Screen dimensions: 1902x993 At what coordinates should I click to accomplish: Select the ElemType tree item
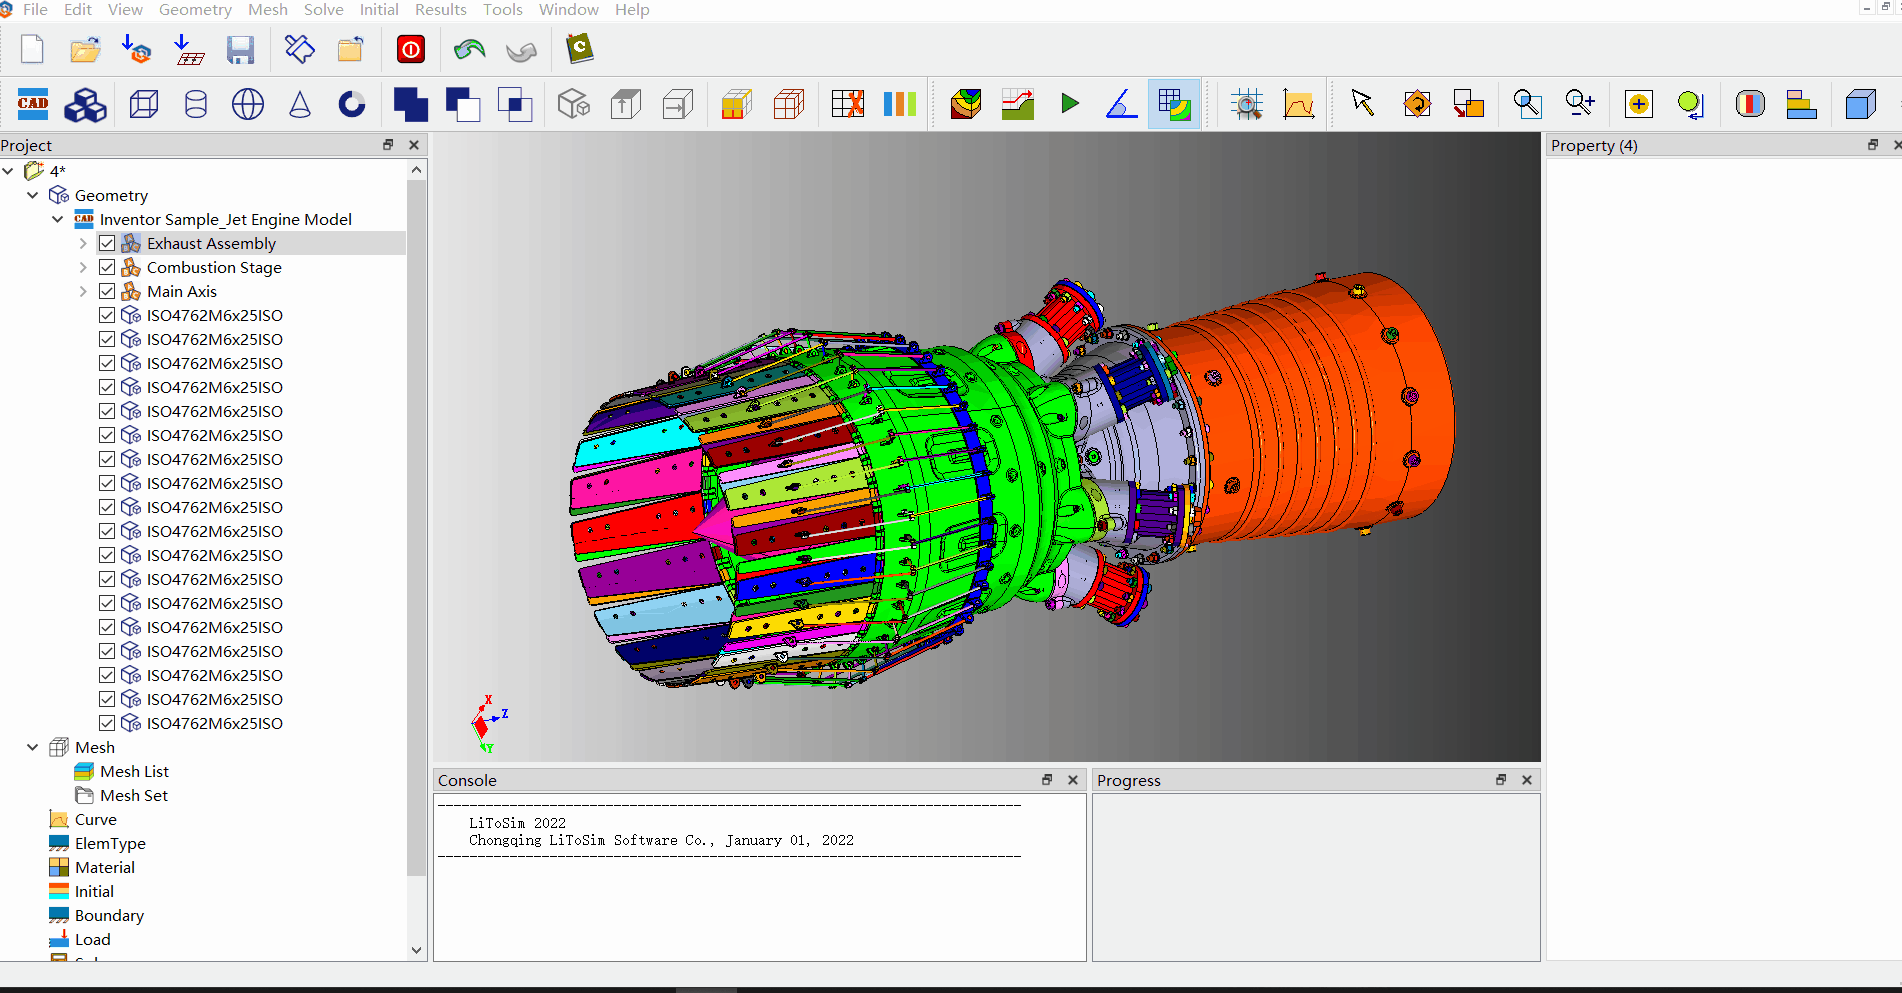coord(110,843)
